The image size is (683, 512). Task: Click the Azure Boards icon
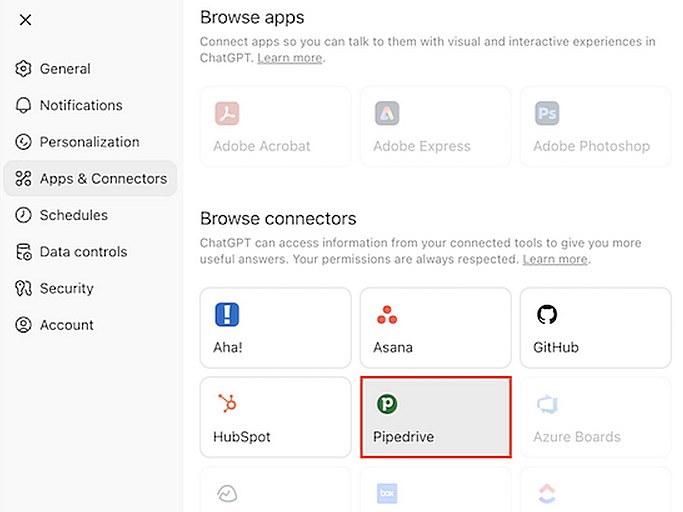pyautogui.click(x=547, y=404)
